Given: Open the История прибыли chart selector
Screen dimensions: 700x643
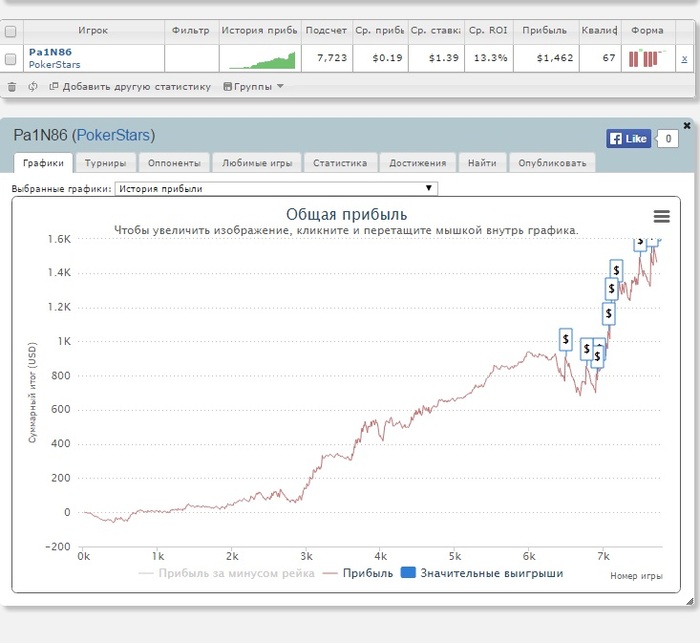Looking at the screenshot, I should coord(276,188).
